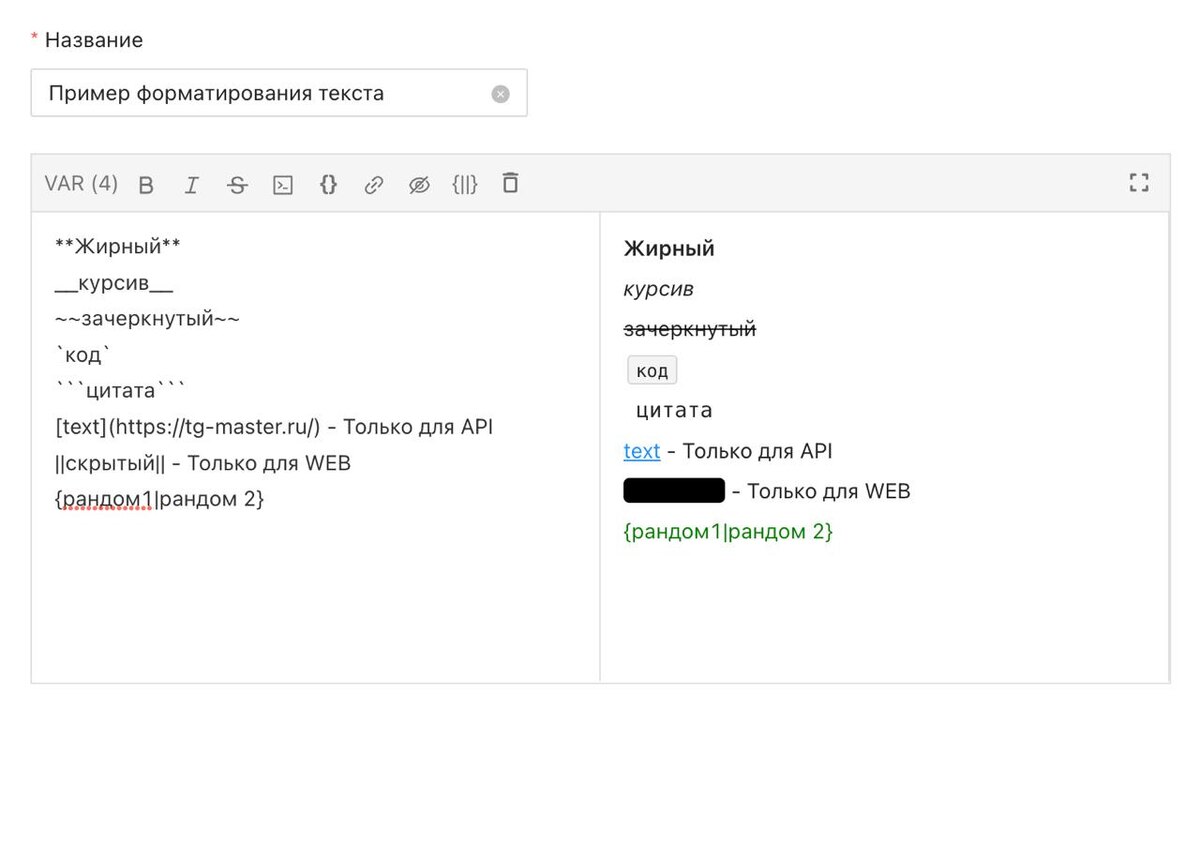Click the '**Жирный**' line in editor
Screen dimensions: 1200x845
118,247
